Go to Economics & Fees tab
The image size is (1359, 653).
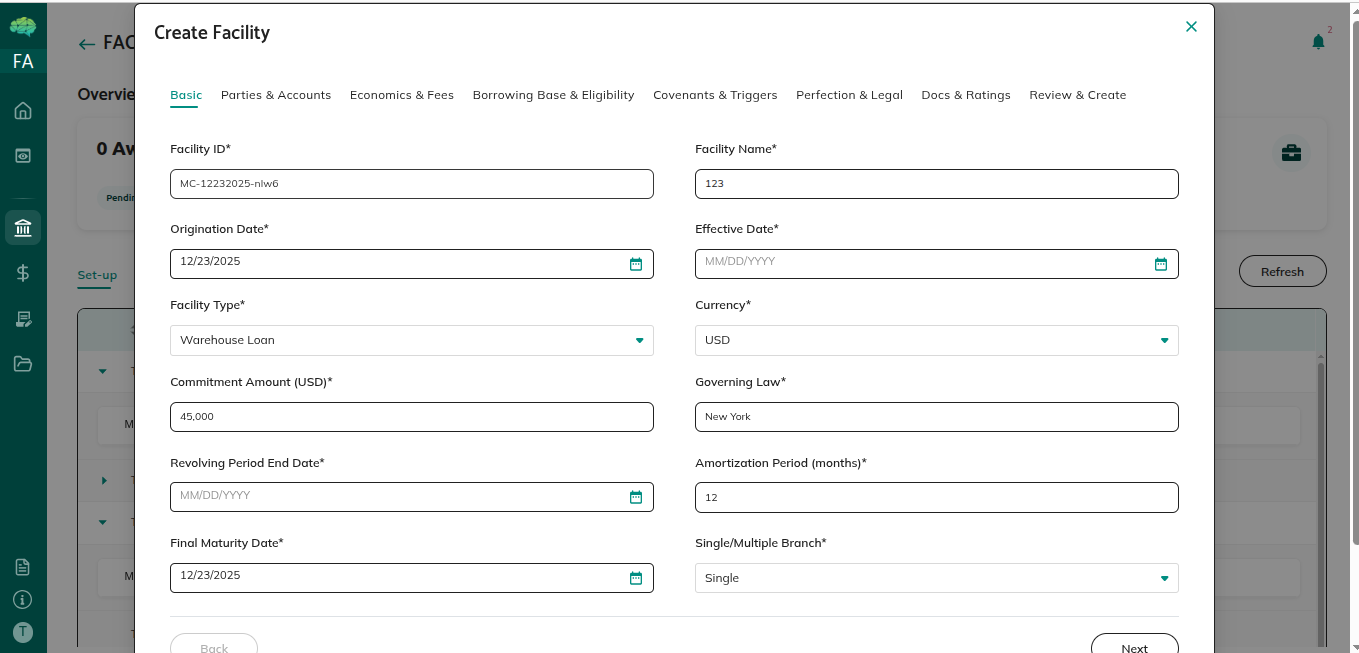[x=401, y=95]
